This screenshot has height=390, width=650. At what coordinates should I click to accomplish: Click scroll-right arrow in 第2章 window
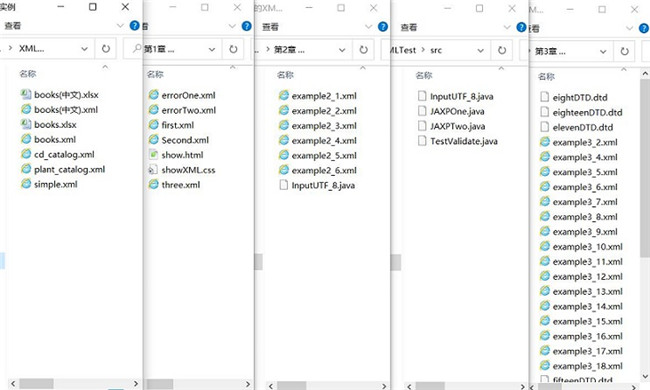tap(384, 386)
